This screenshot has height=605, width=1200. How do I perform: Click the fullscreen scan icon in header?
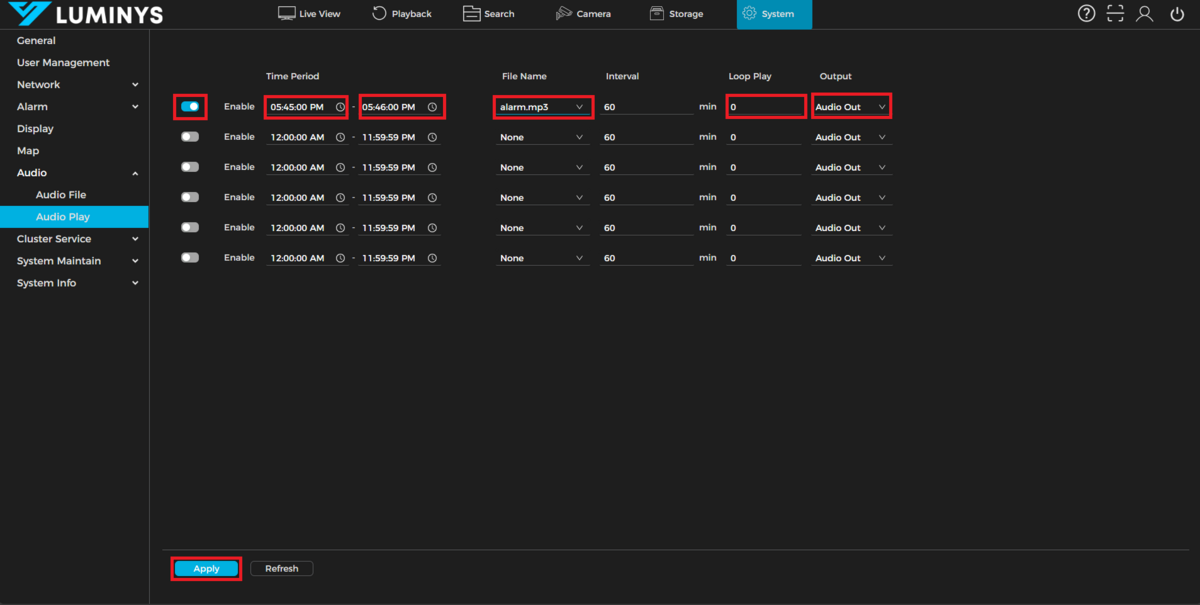pos(1115,14)
